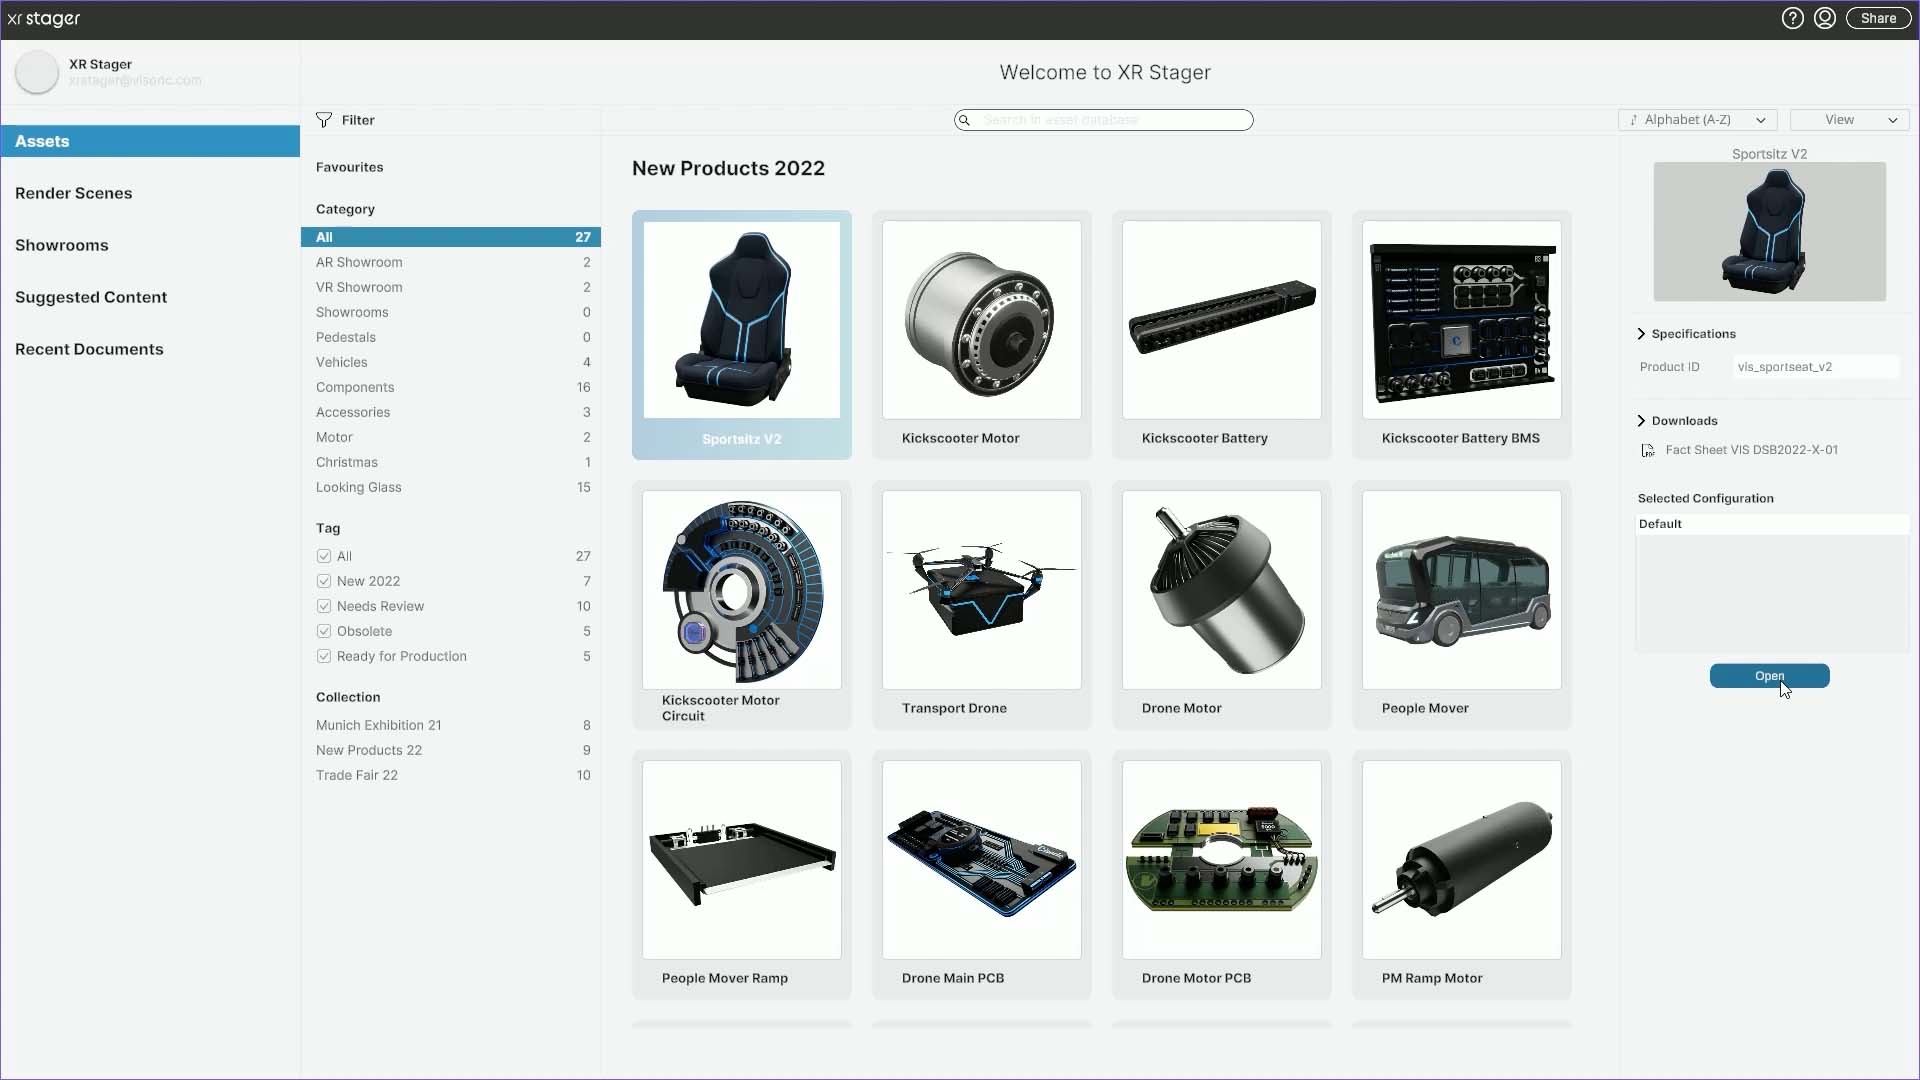This screenshot has height=1080, width=1920.
Task: Toggle the All tag checkbox
Action: coord(324,556)
